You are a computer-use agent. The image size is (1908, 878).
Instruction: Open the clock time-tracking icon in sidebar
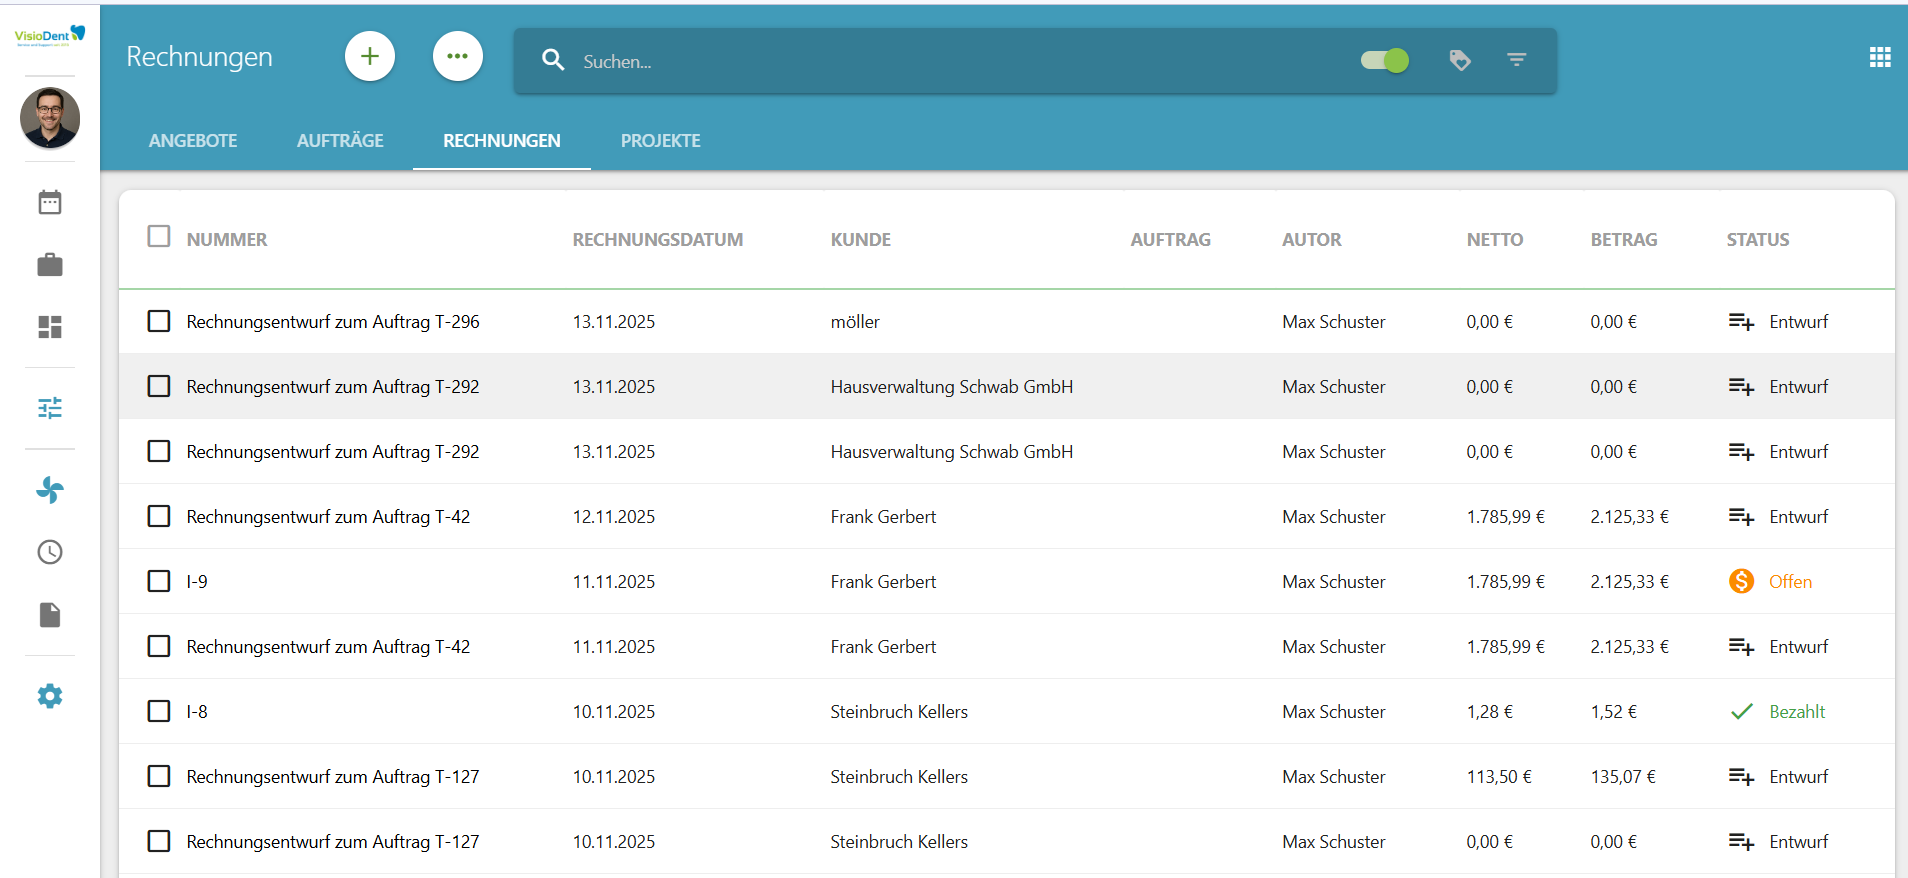(50, 552)
